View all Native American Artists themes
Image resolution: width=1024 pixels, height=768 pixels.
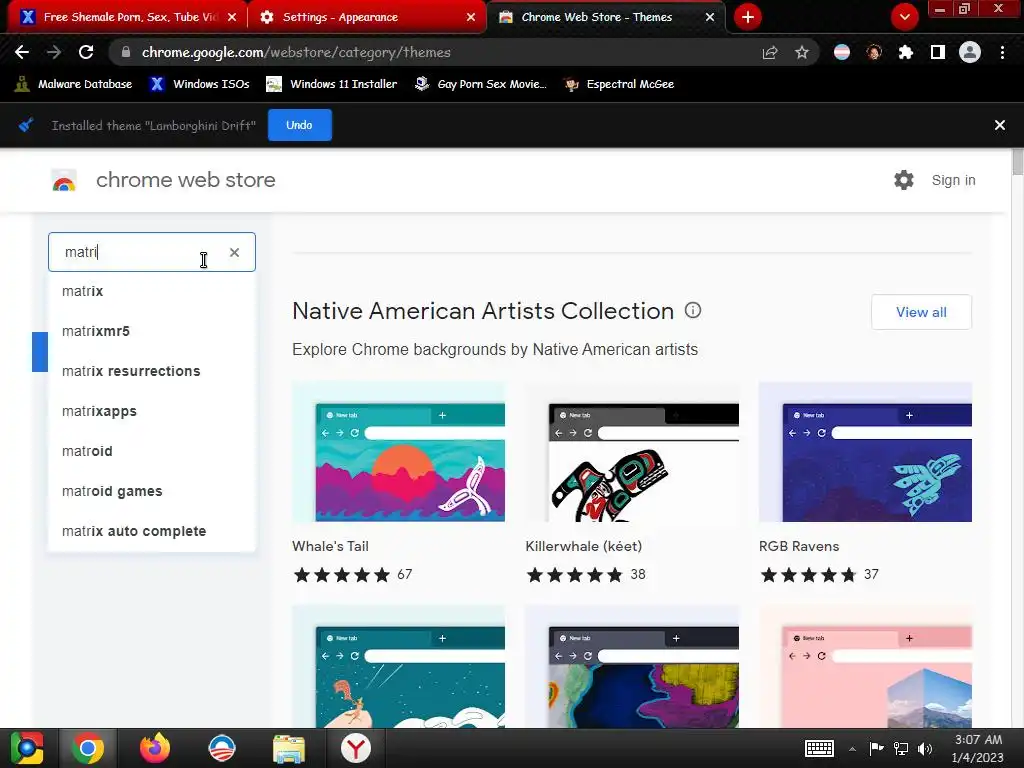[x=921, y=312]
